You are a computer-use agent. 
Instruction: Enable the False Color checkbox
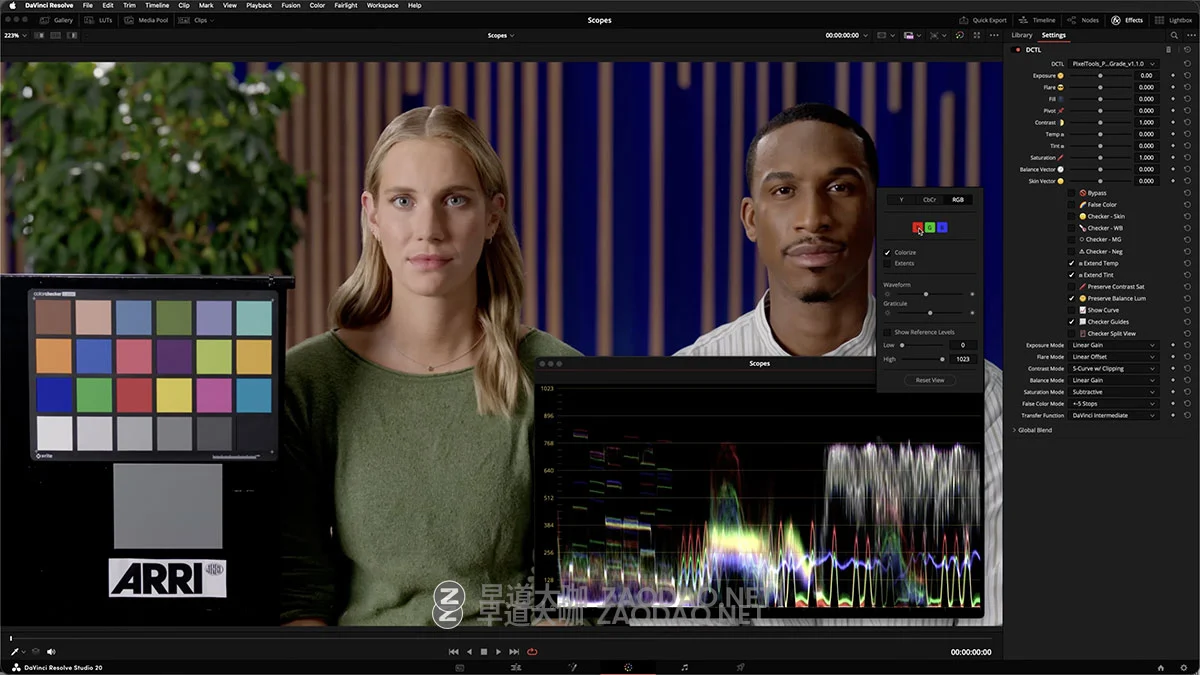coord(1071,204)
